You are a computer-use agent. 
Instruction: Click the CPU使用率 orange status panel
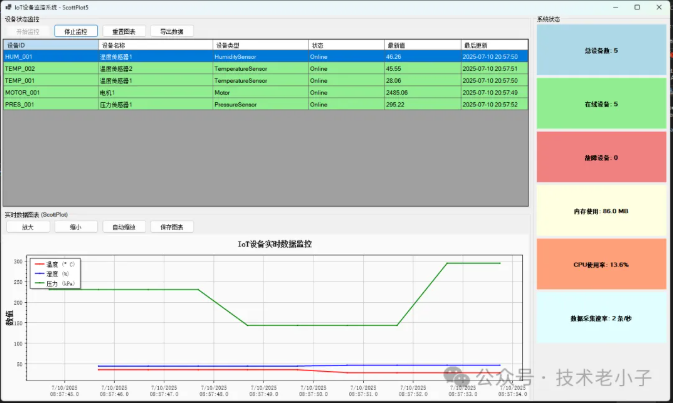(x=600, y=265)
